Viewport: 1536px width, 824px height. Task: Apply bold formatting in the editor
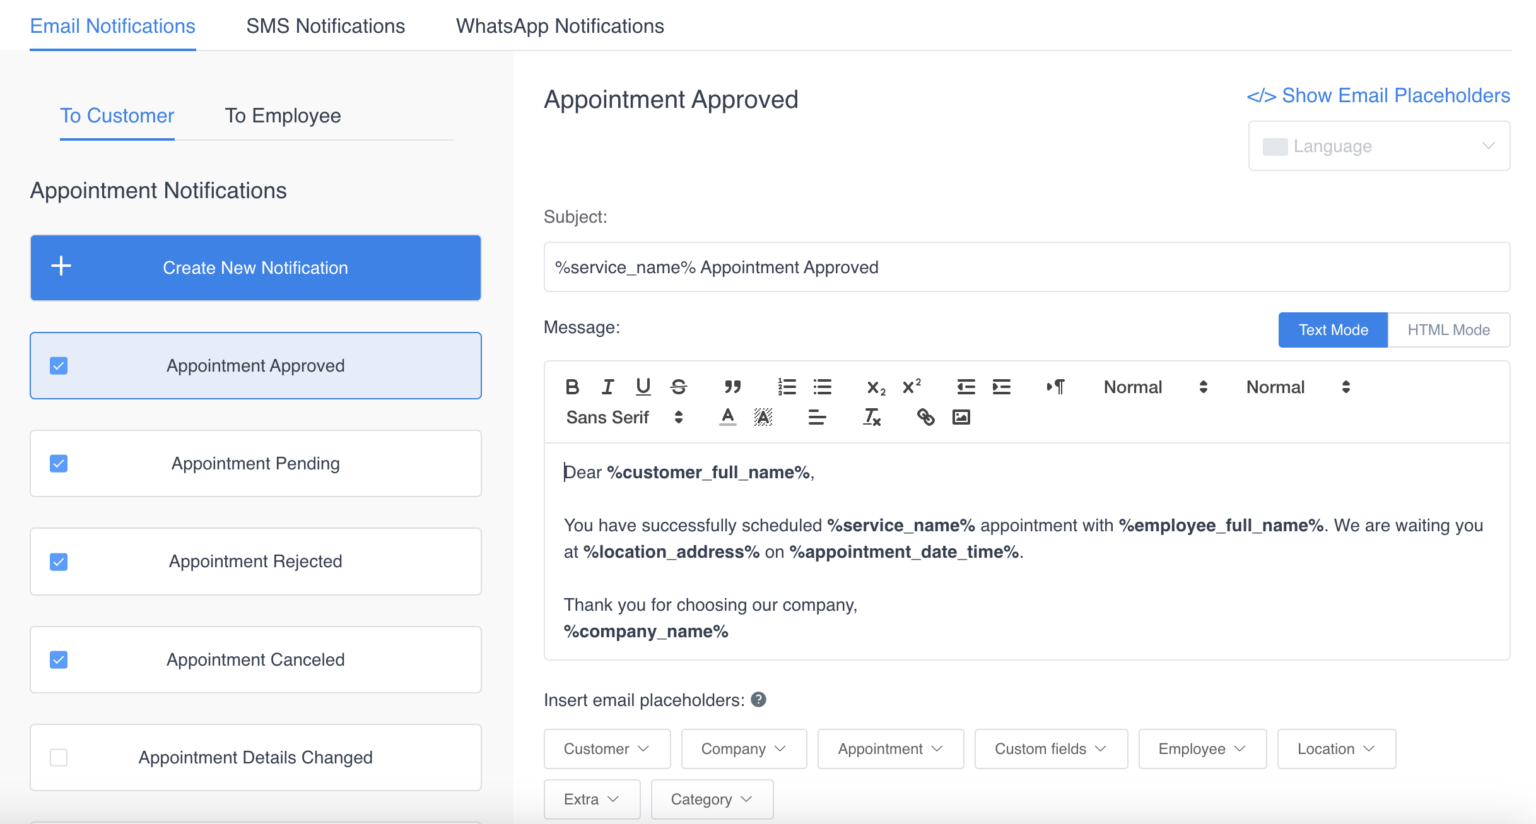[572, 386]
